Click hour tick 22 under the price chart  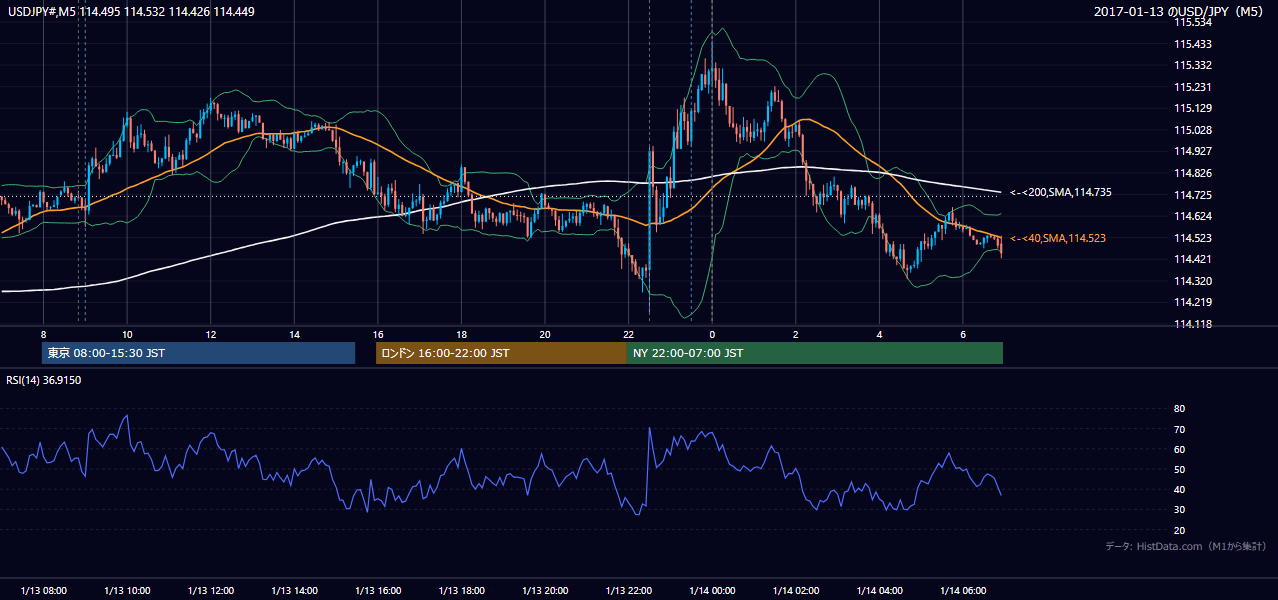[628, 334]
